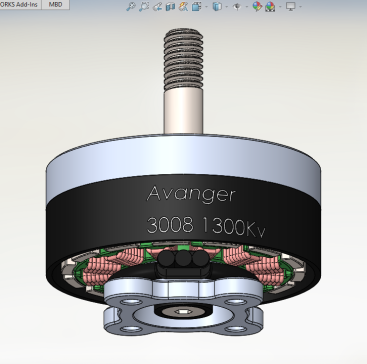Image resolution: width=367 pixels, height=364 pixels.
Task: Select the smooth unthreaded shaft section
Action: pos(183,112)
